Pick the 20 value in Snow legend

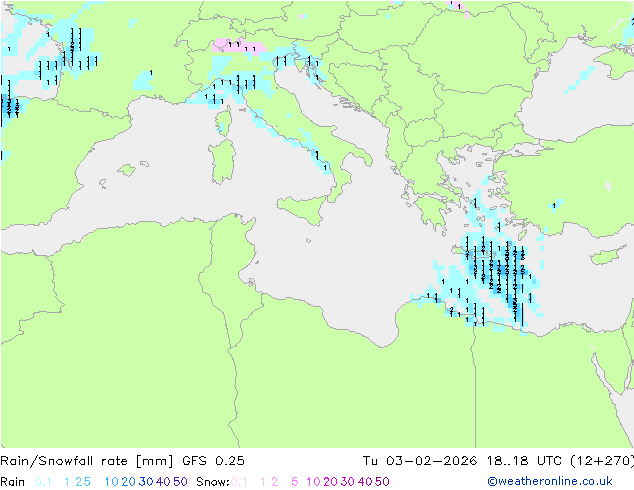click(330, 482)
